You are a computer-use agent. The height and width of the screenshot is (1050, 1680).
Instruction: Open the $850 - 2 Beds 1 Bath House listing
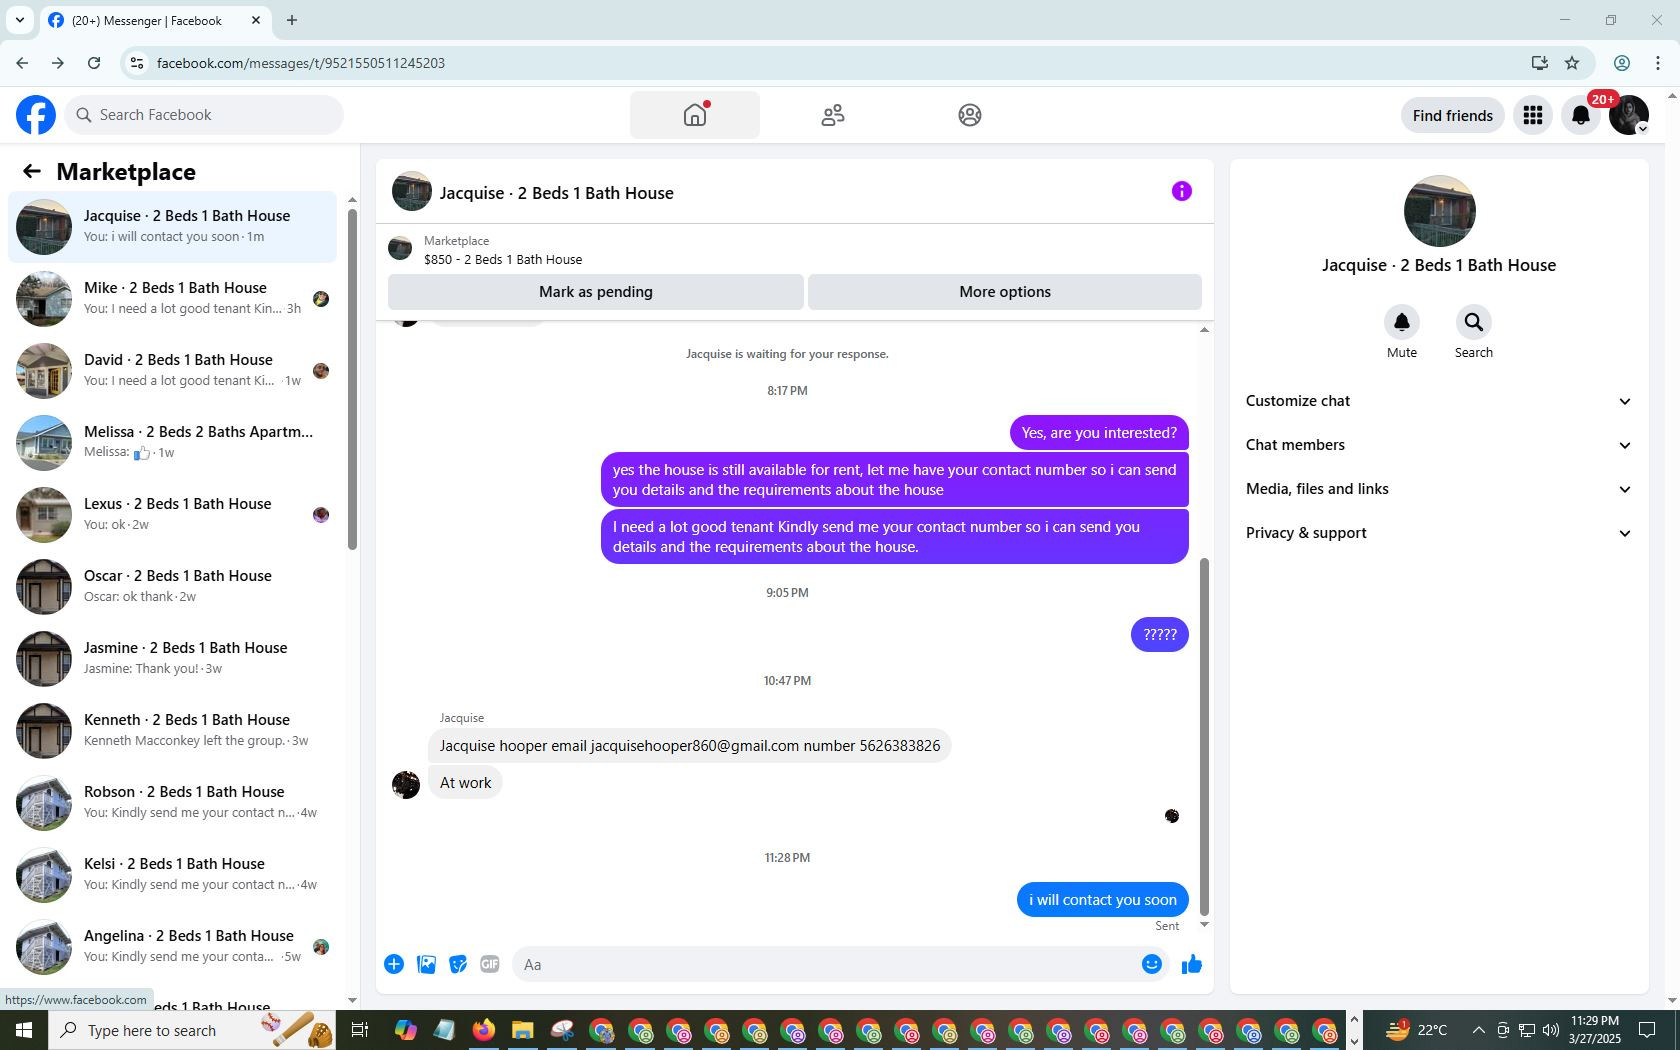click(503, 259)
